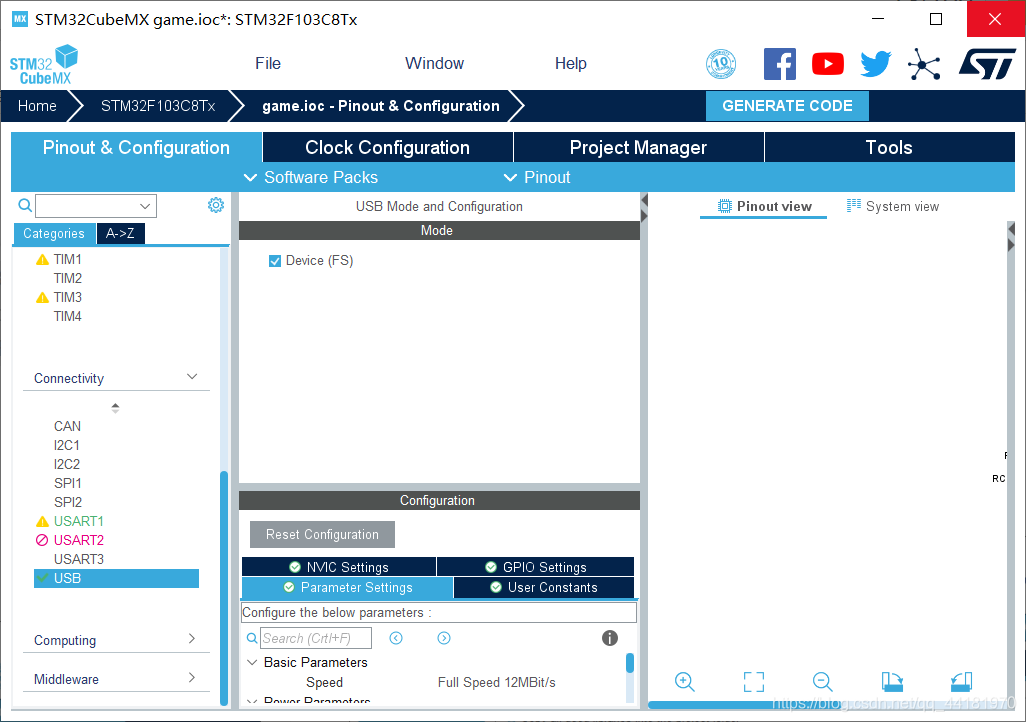The width and height of the screenshot is (1026, 722).
Task: Switch to the Project Manager tab
Action: click(x=639, y=147)
